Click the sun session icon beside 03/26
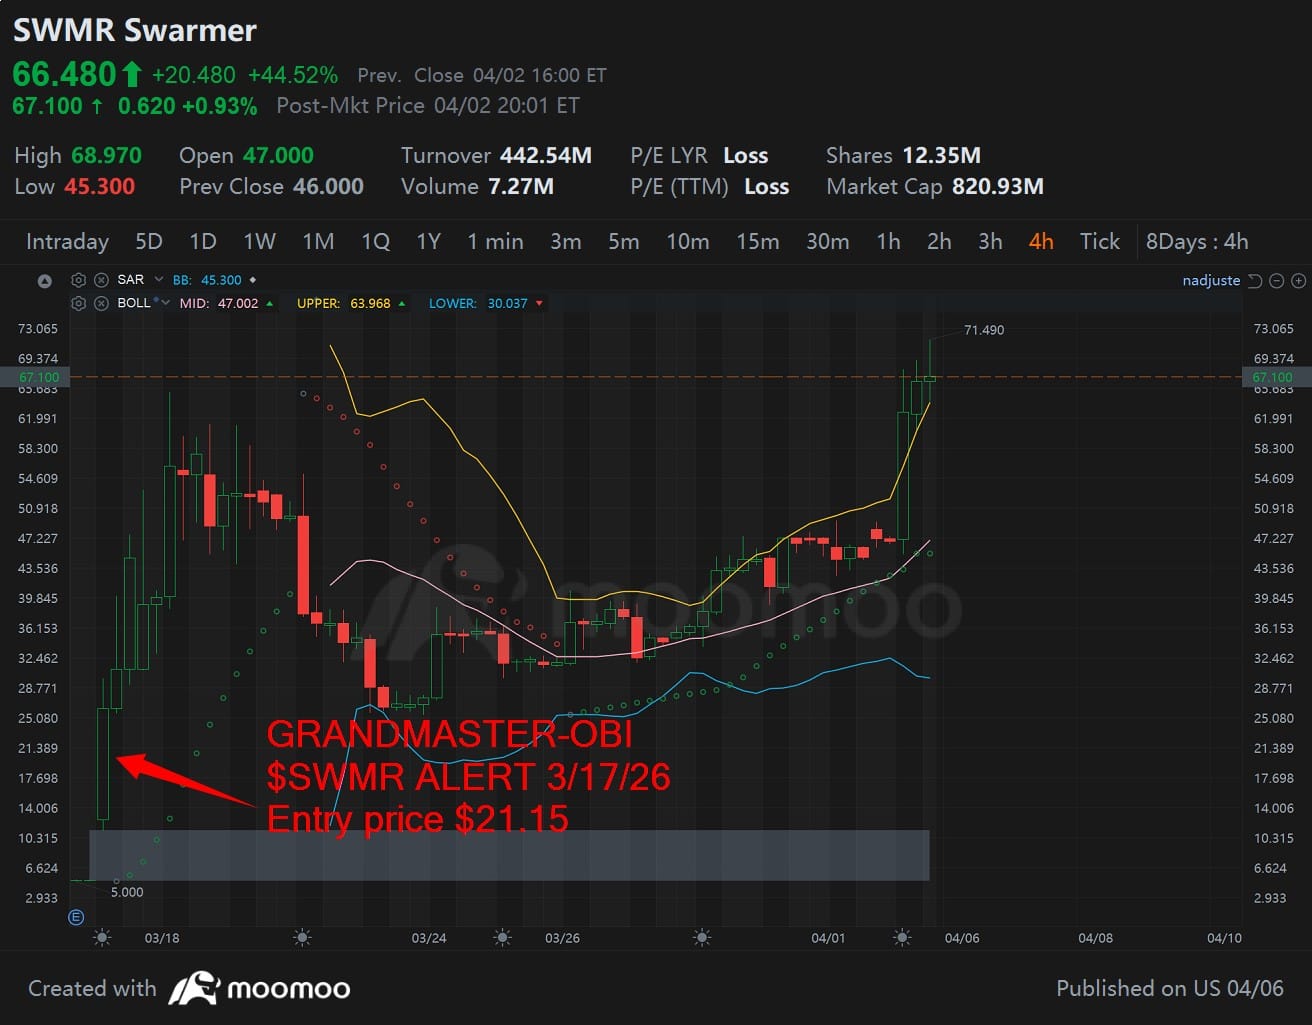The height and width of the screenshot is (1025, 1312). [503, 938]
